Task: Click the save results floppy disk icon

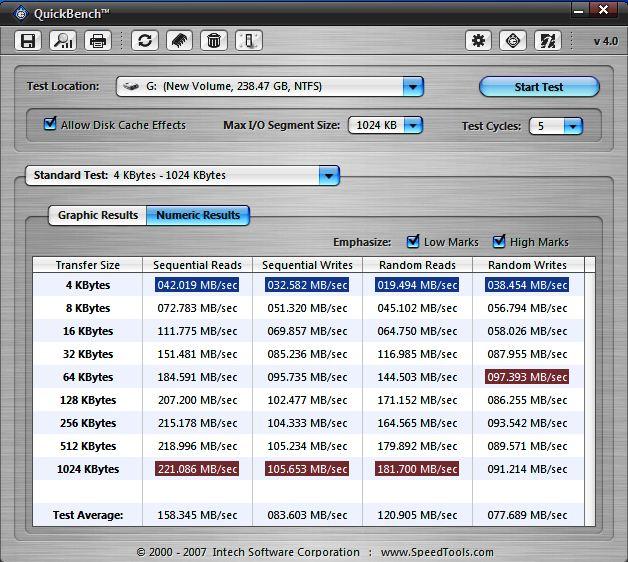Action: 28,41
